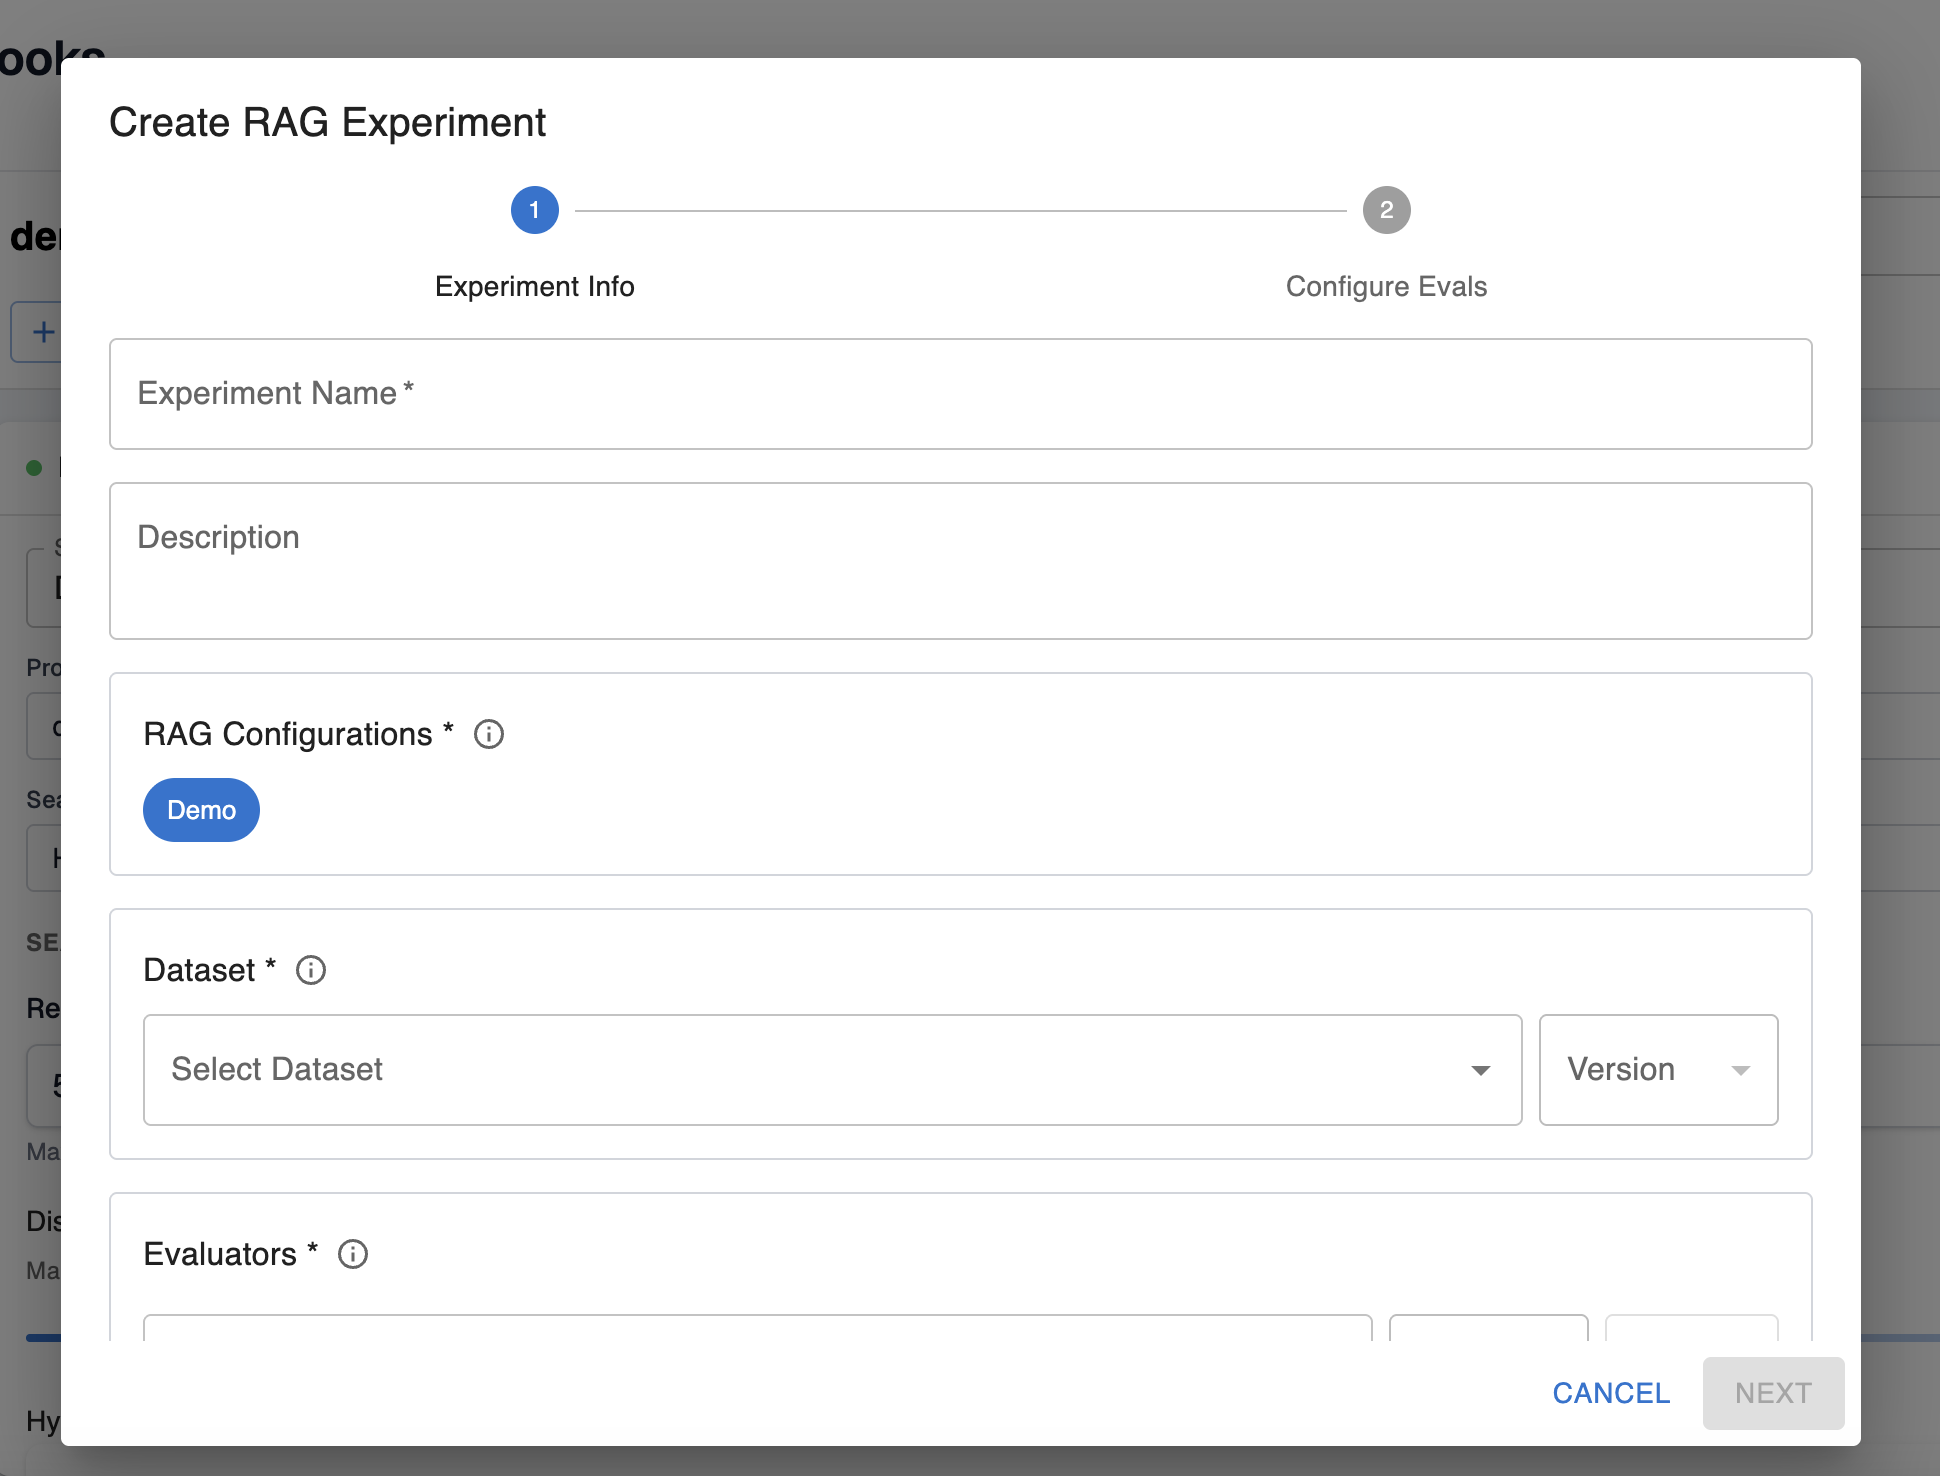The height and width of the screenshot is (1476, 1940).
Task: Focus the Experiment Name text field
Action: (960, 394)
